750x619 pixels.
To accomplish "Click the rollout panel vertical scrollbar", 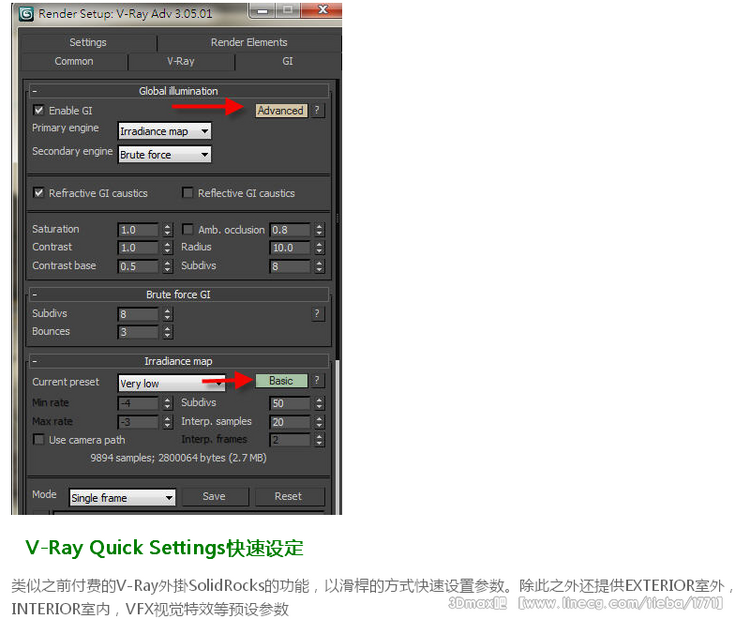I will tap(337, 297).
